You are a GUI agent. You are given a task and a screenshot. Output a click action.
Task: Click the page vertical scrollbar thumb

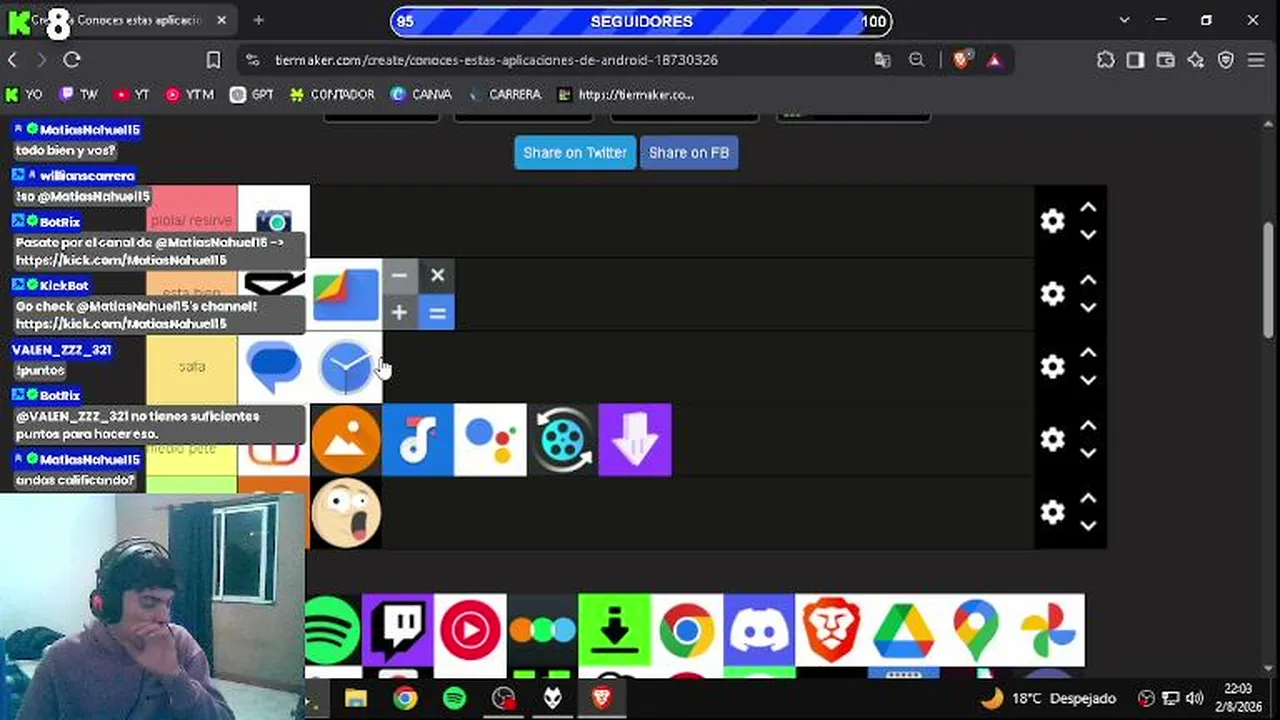pos(1269,280)
